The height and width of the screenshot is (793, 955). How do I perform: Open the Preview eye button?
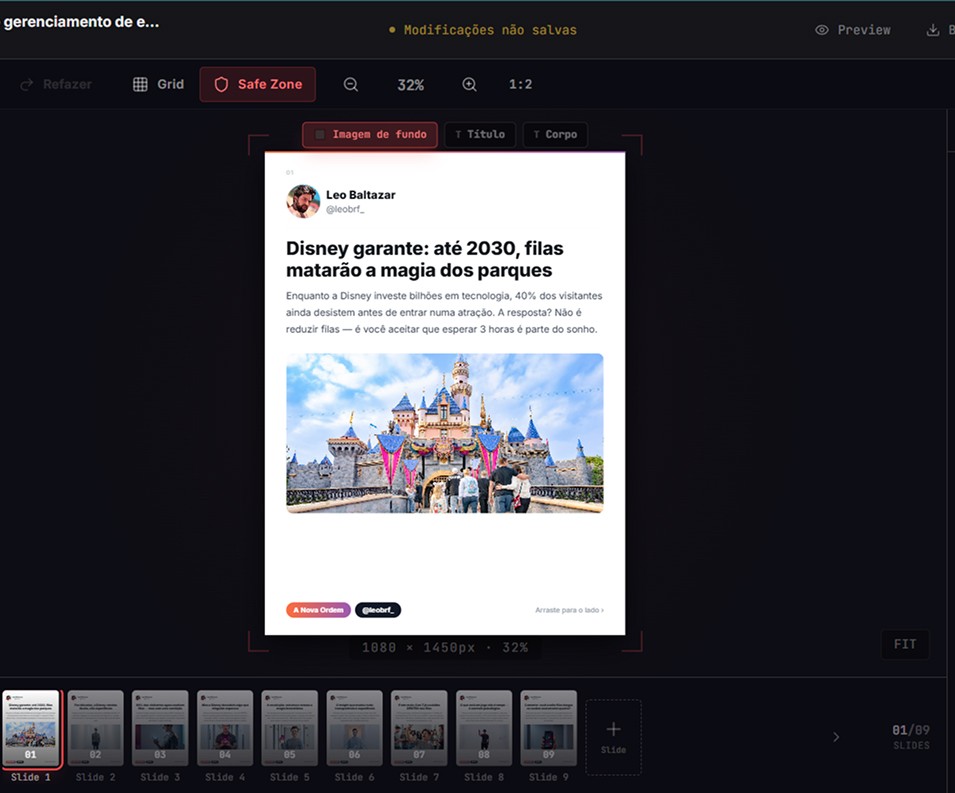pyautogui.click(x=853, y=30)
